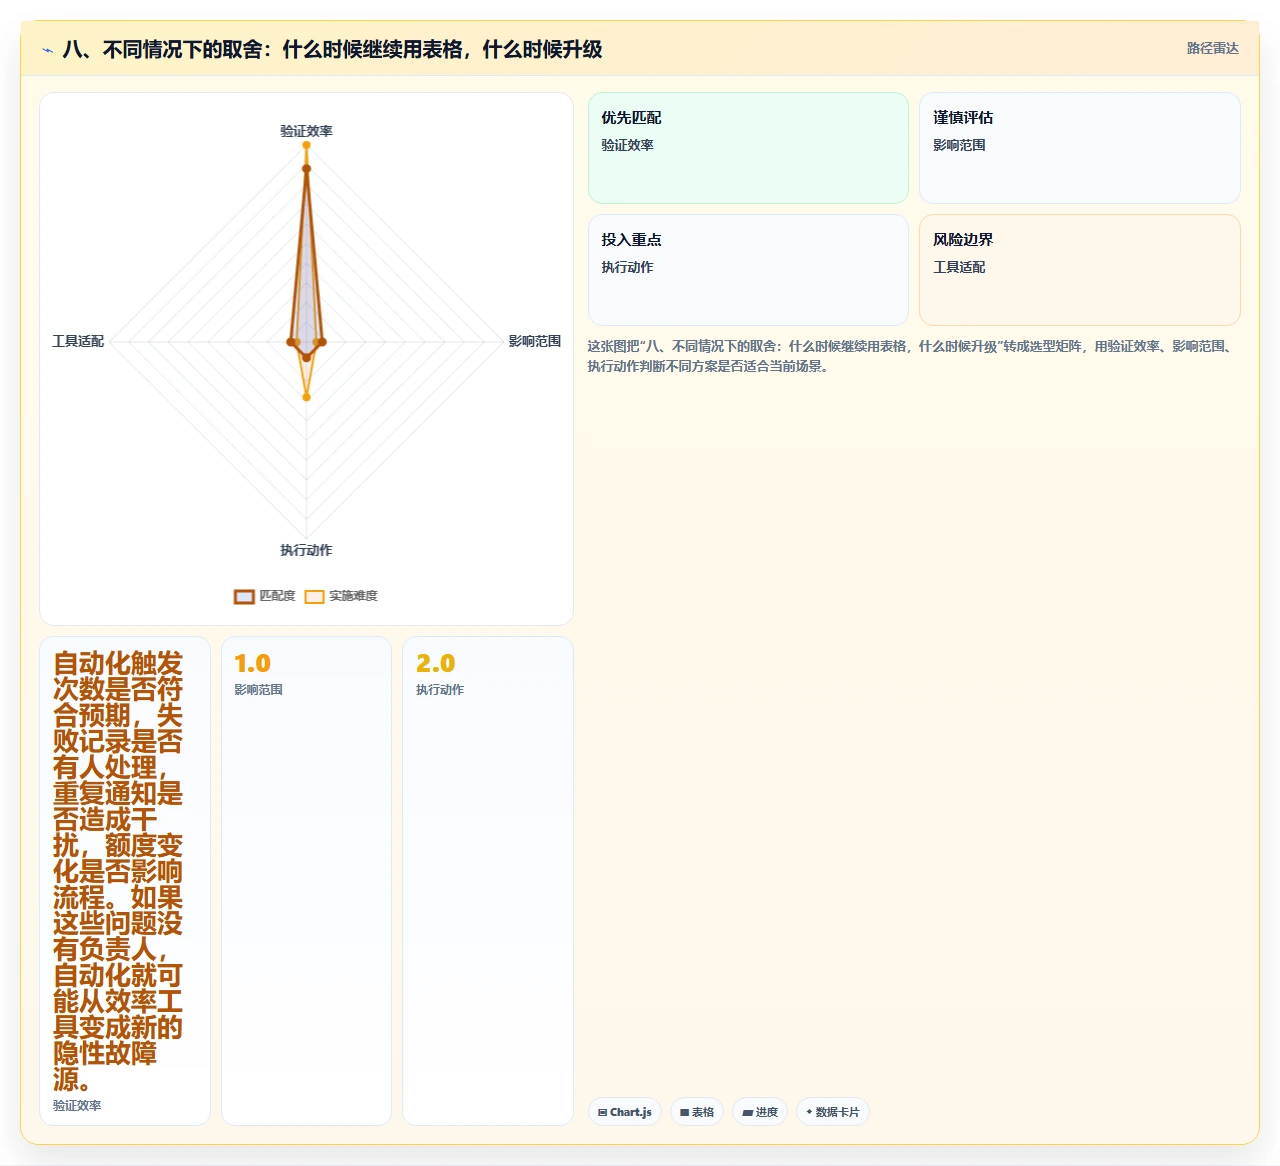Image resolution: width=1280 pixels, height=1166 pixels.
Task: Click the 验证效率 radar axis label
Action: pos(306,131)
